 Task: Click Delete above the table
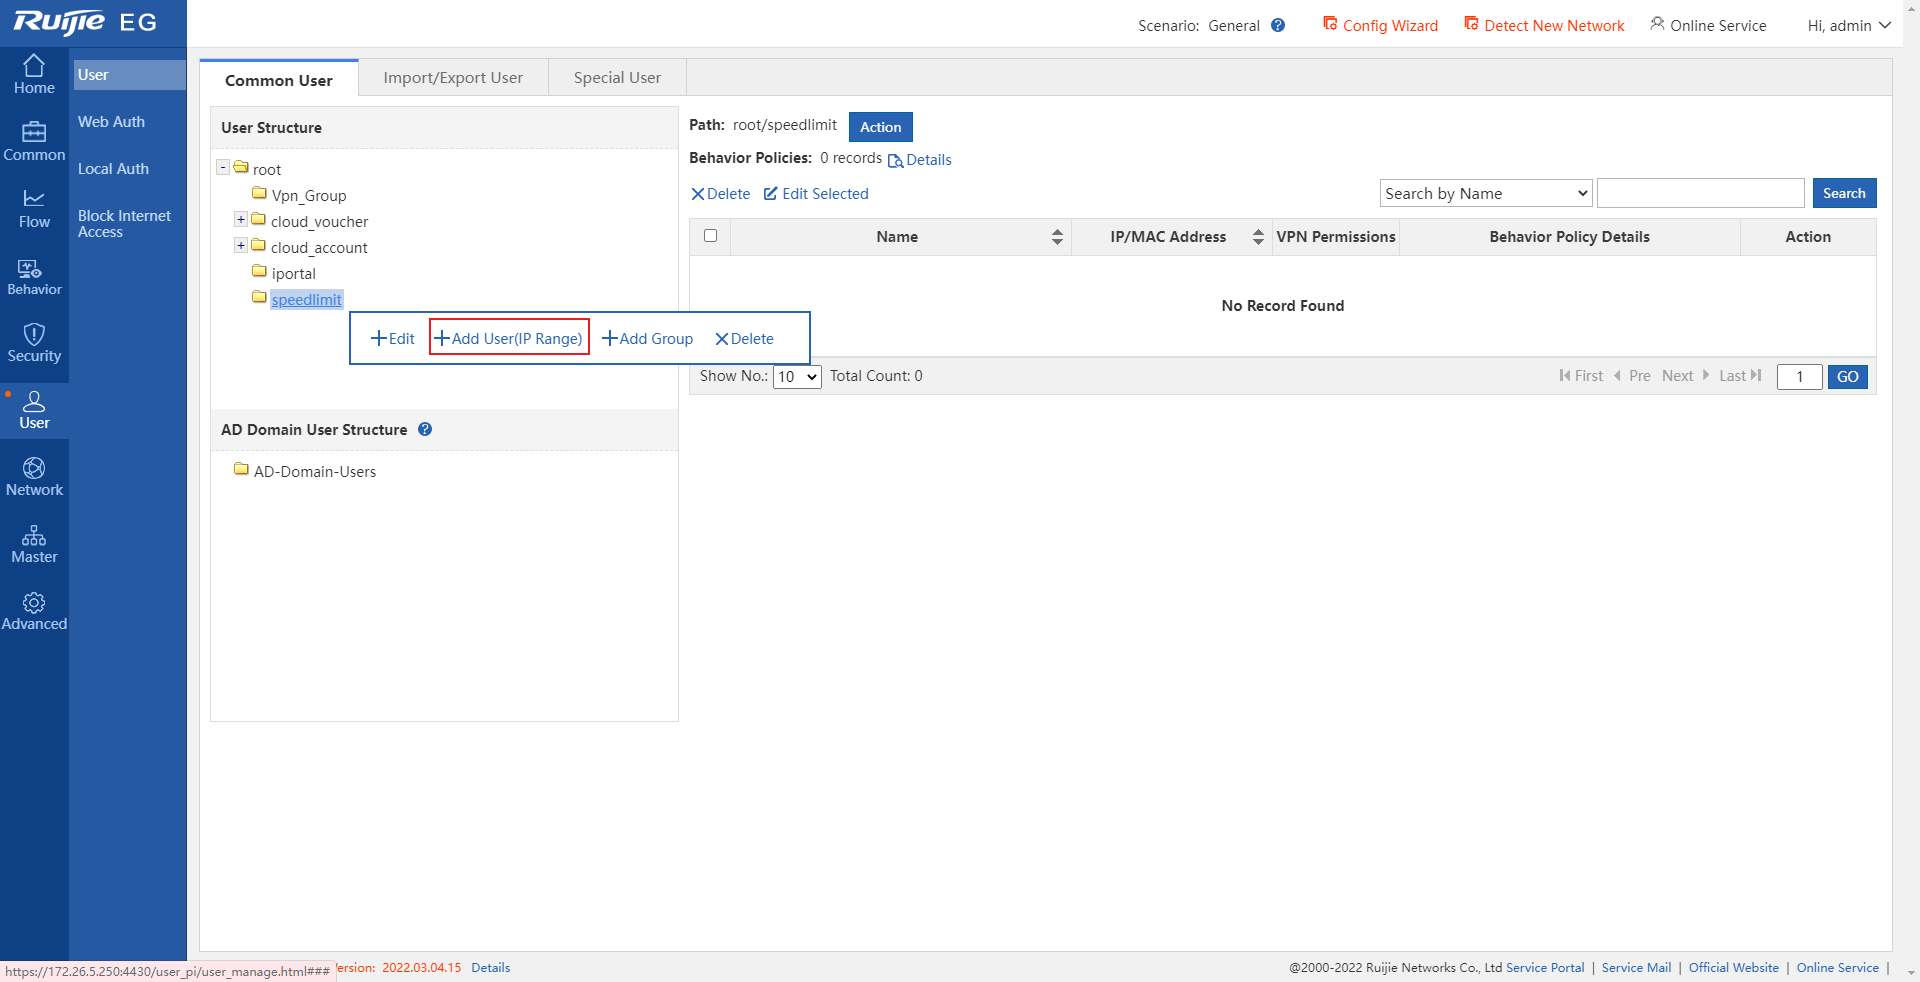721,194
